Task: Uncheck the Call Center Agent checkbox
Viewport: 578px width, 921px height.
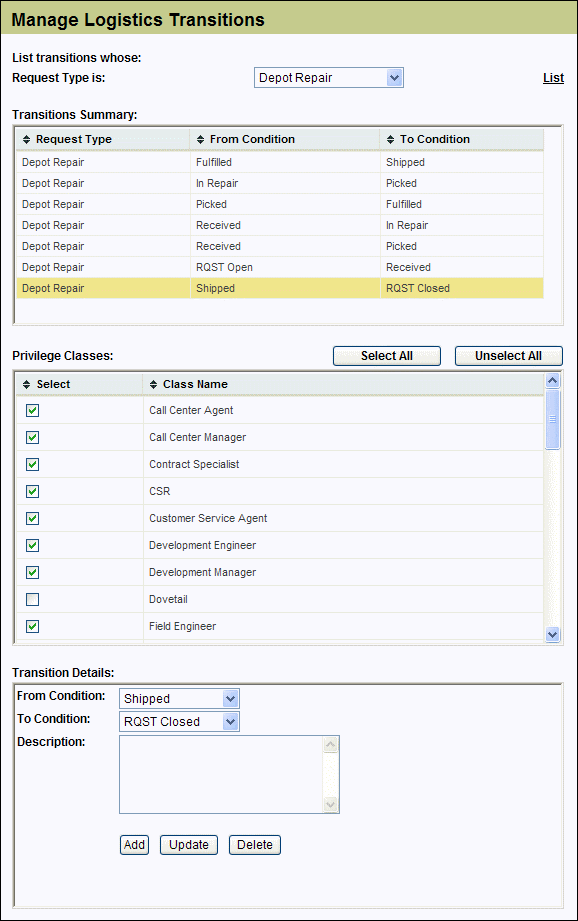Action: coord(32,410)
